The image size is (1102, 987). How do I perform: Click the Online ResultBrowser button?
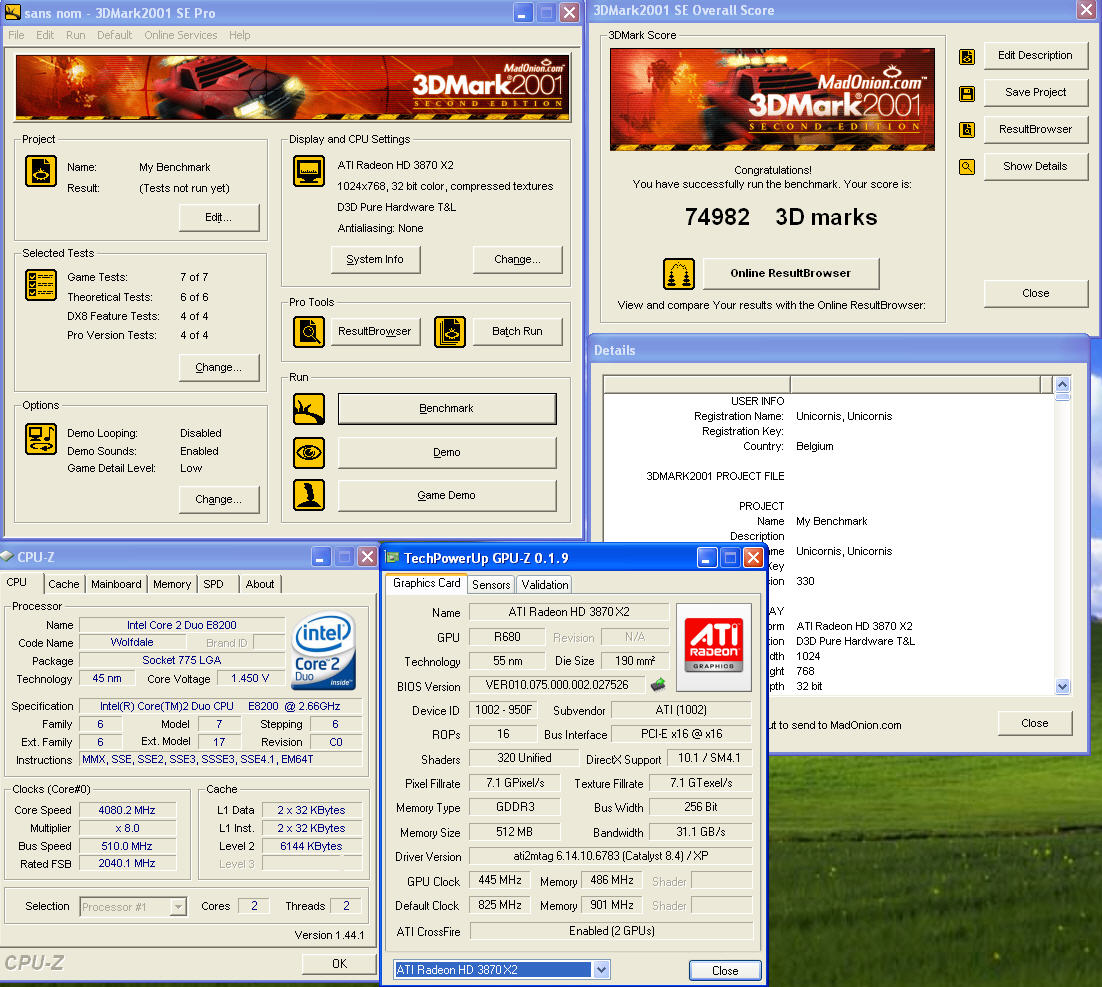[791, 273]
